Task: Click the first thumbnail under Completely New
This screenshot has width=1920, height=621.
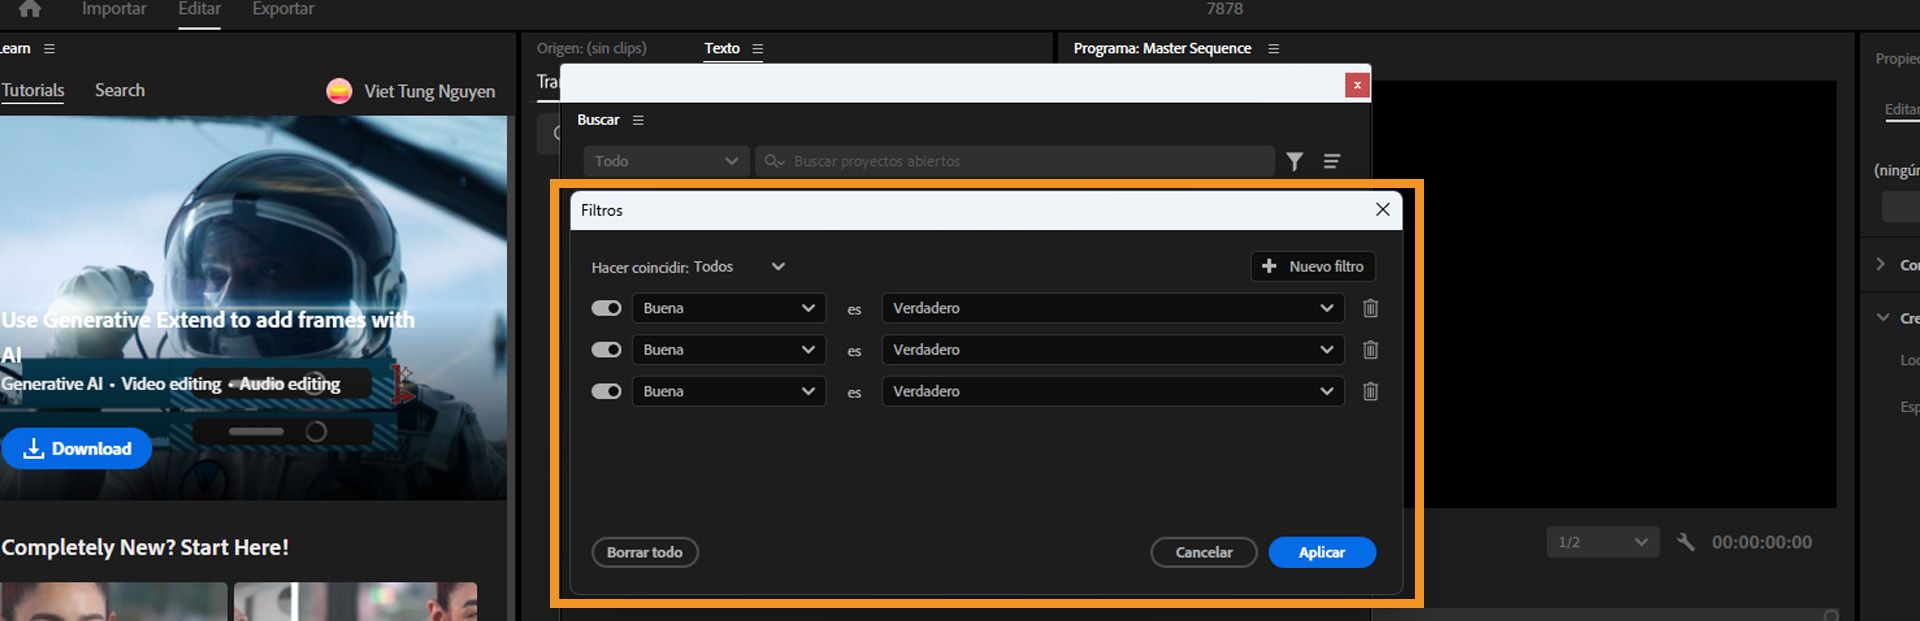Action: coord(114,602)
